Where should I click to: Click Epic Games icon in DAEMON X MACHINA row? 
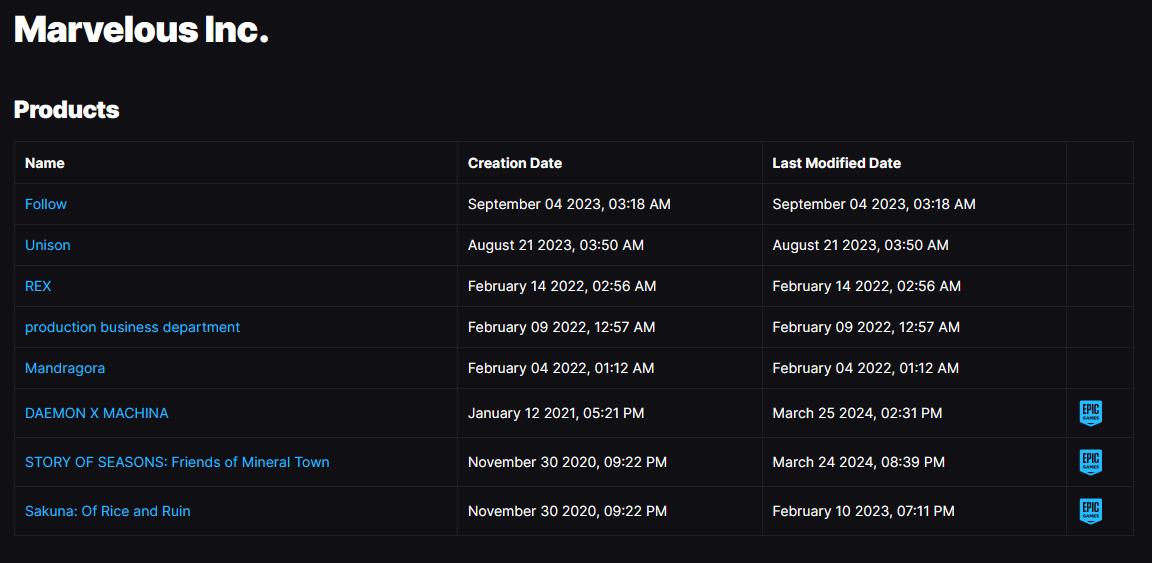(x=1090, y=413)
